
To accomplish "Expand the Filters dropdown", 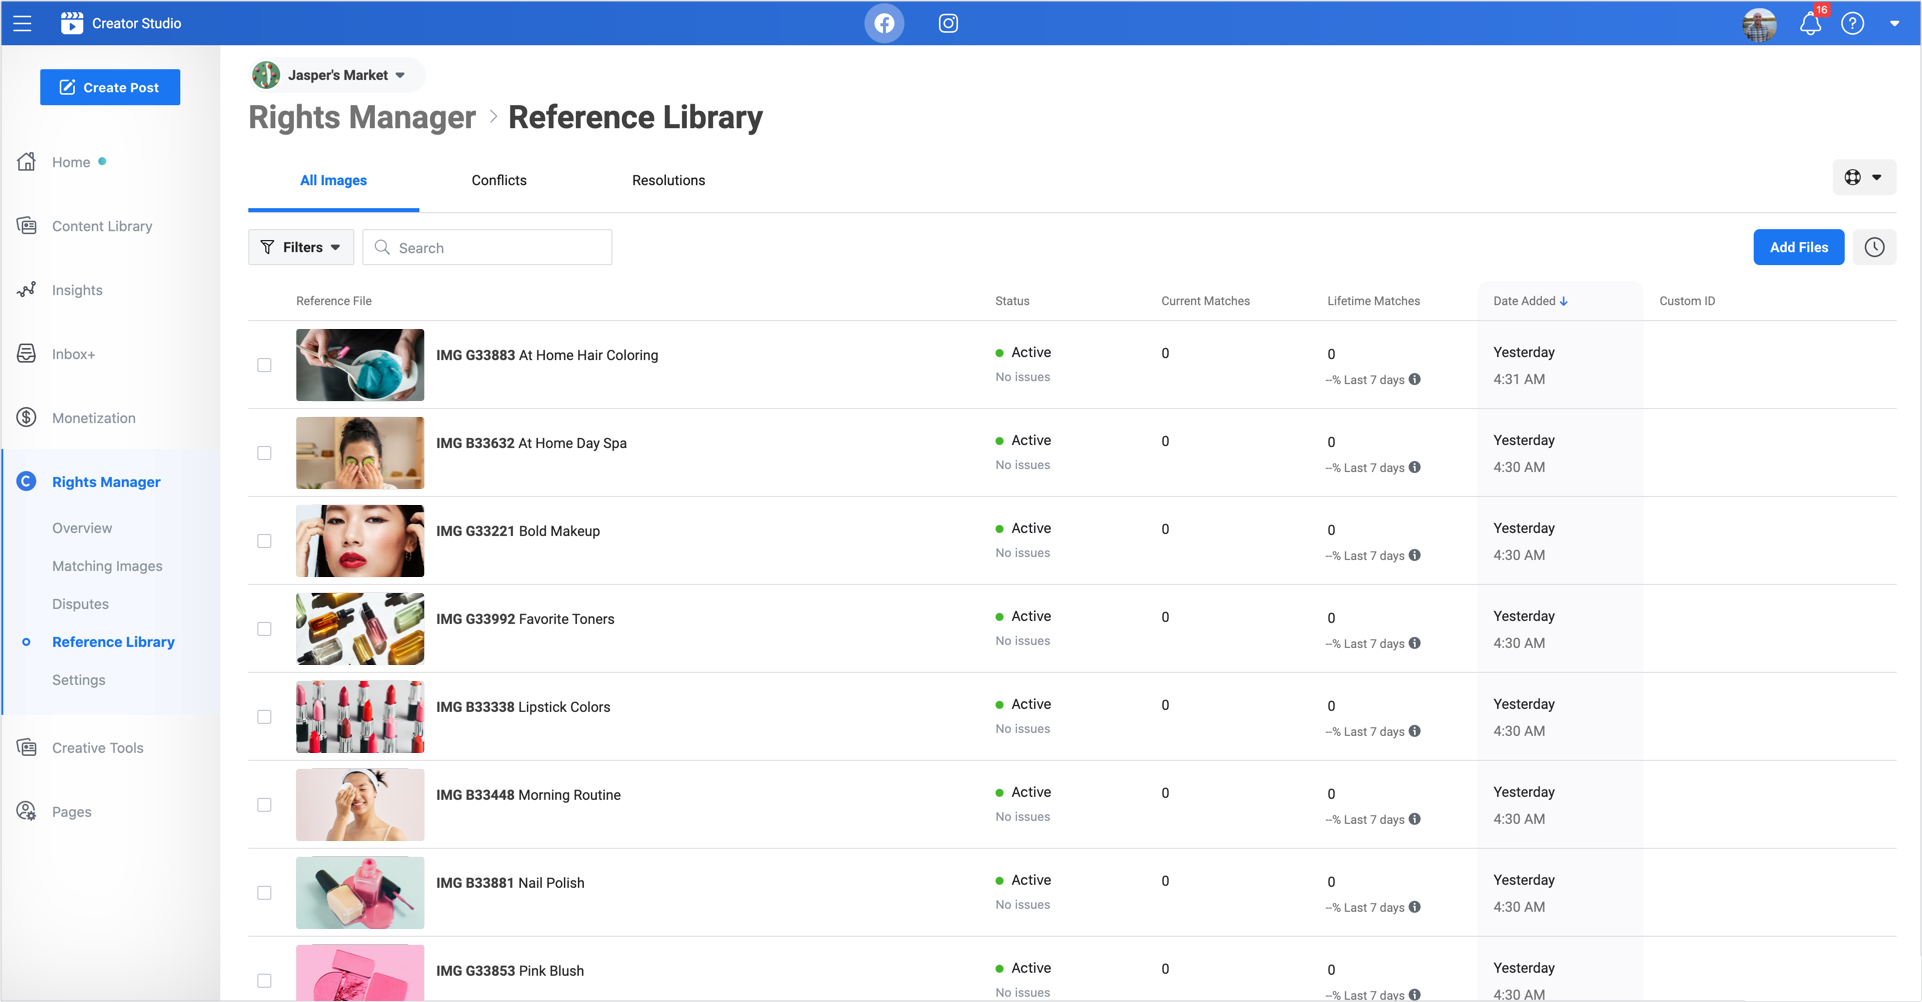I will pos(301,247).
